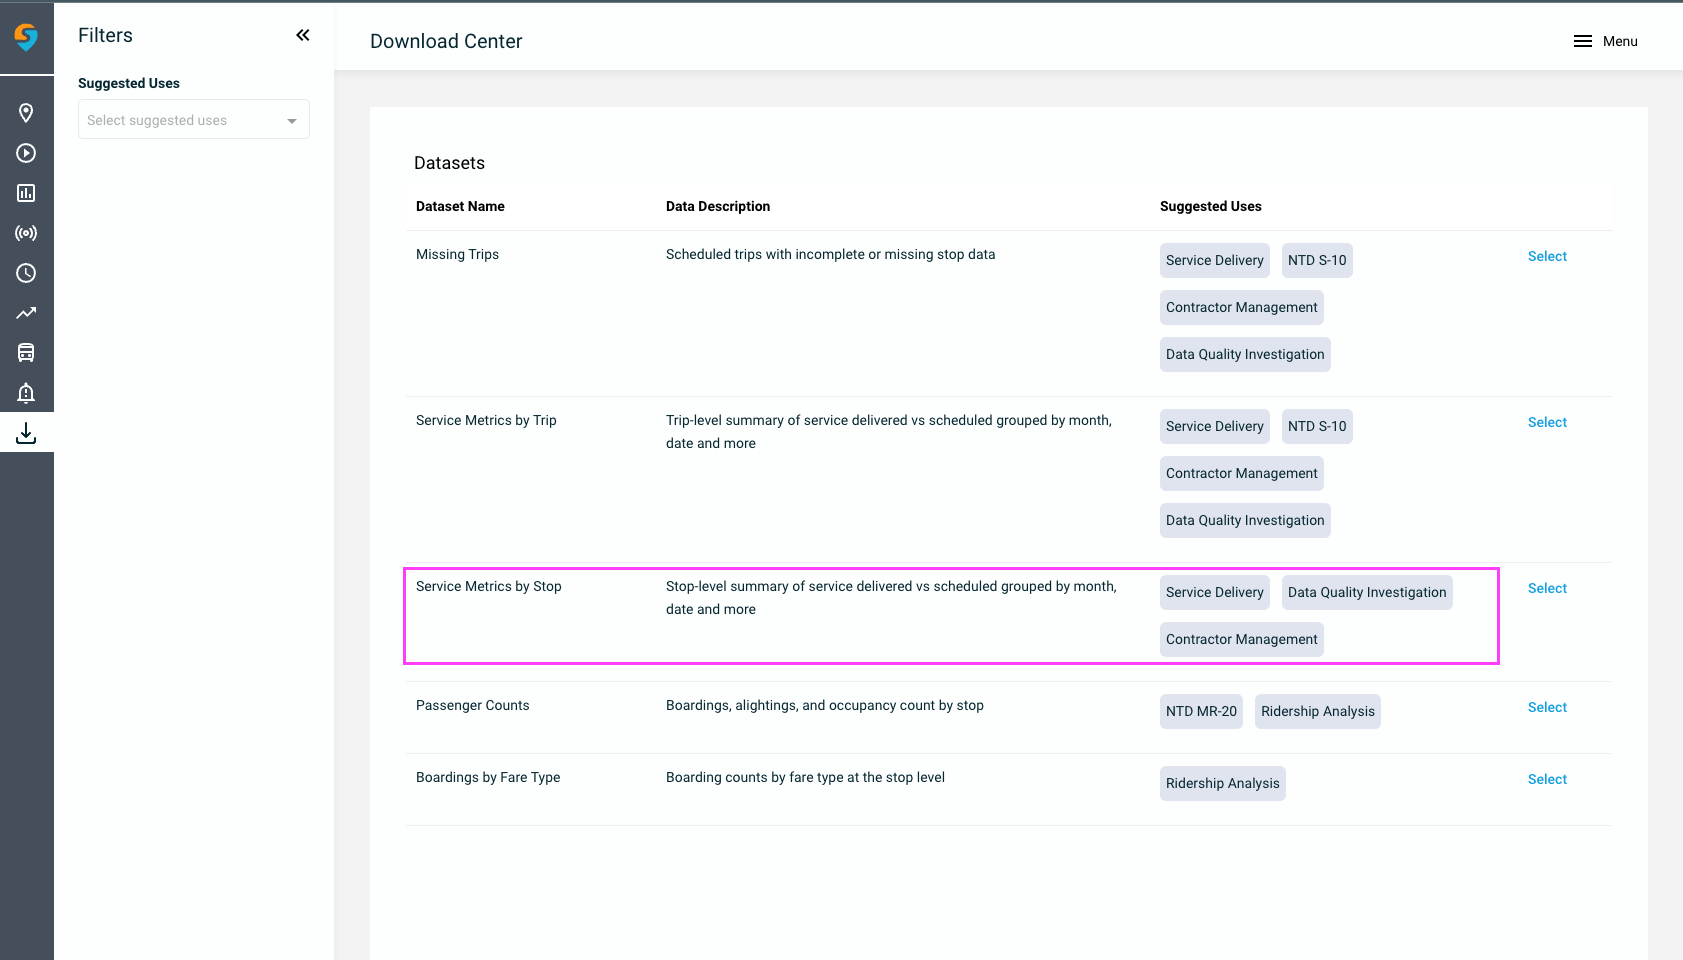This screenshot has width=1683, height=960.
Task: Click Data Quality Investigation tag for Missing Trips
Action: pyautogui.click(x=1245, y=354)
